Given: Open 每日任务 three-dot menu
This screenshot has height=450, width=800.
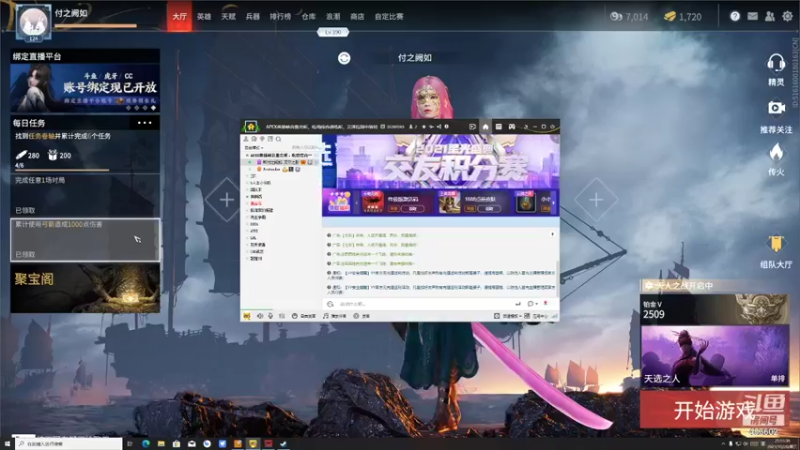Looking at the screenshot, I should pyautogui.click(x=144, y=123).
